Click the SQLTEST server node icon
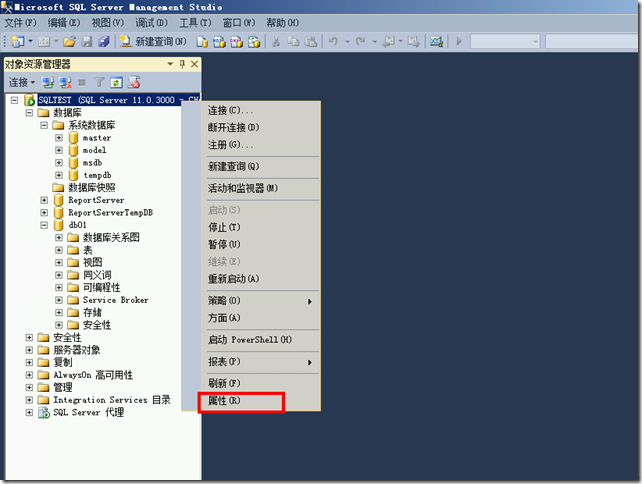 (x=29, y=101)
